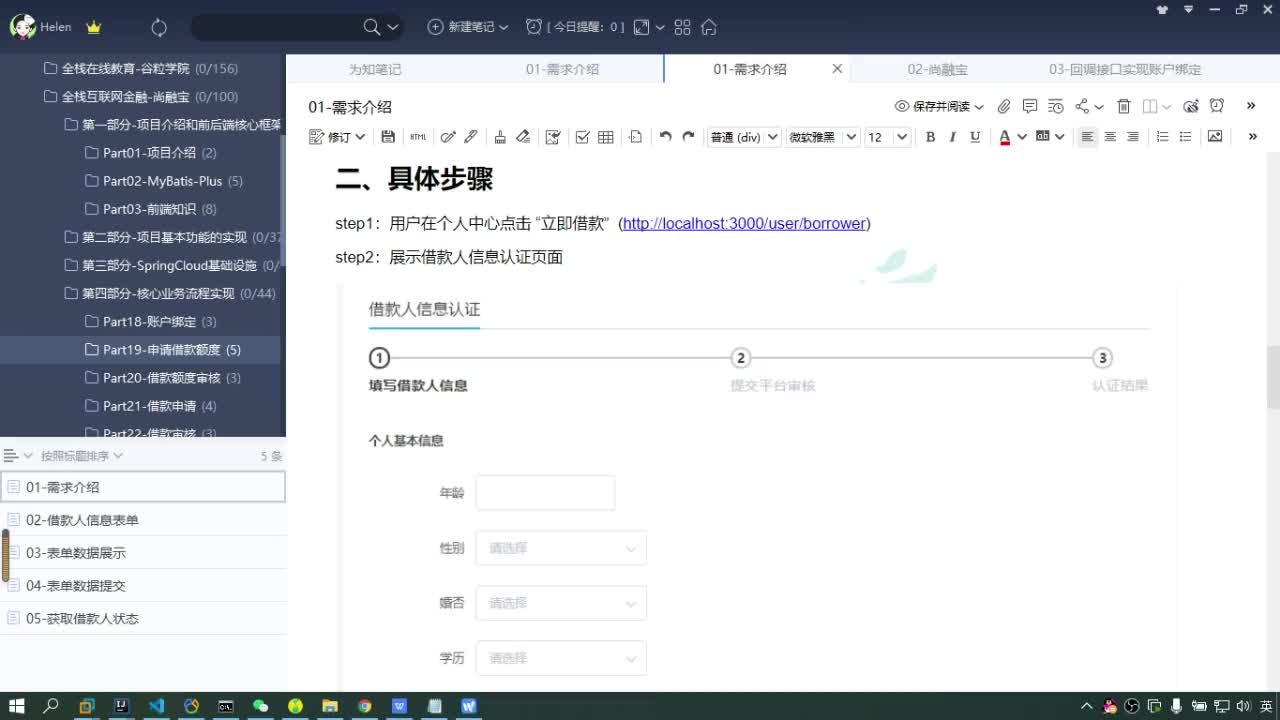Open Chrome from taskbar
The height and width of the screenshot is (720, 1280).
365,706
